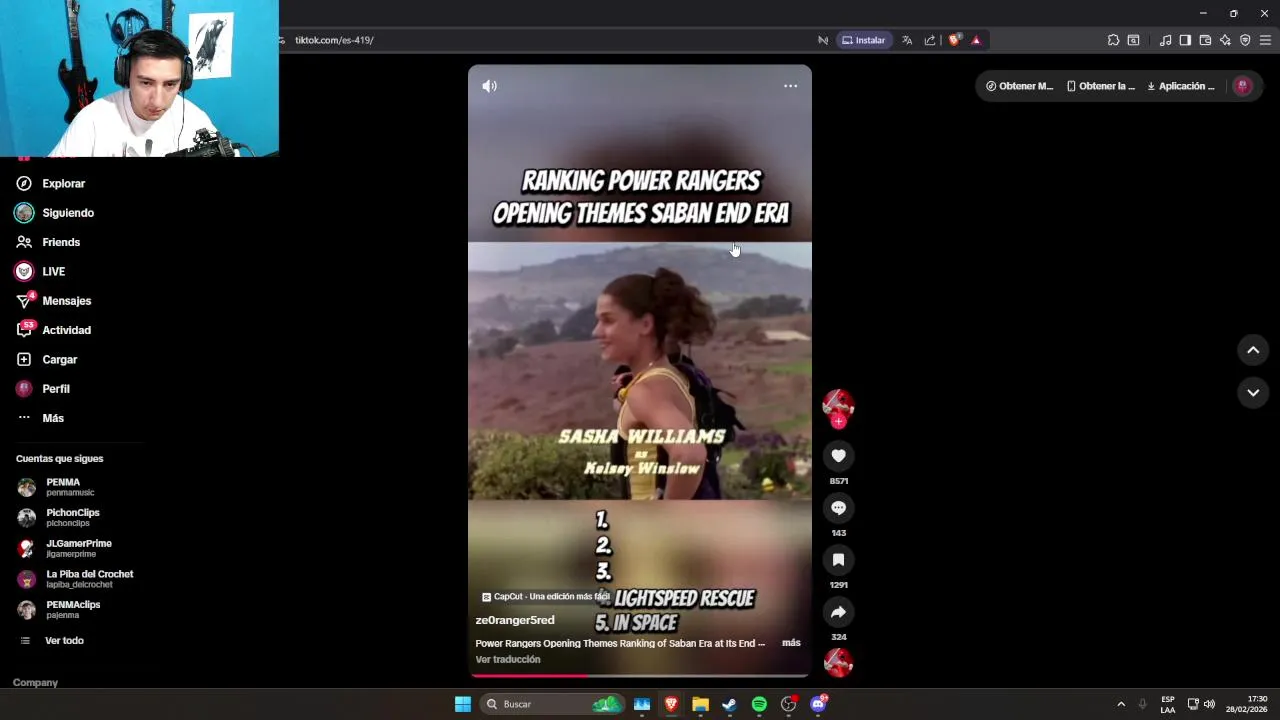
Task: Open File Explorer from taskbar
Action: click(x=700, y=704)
